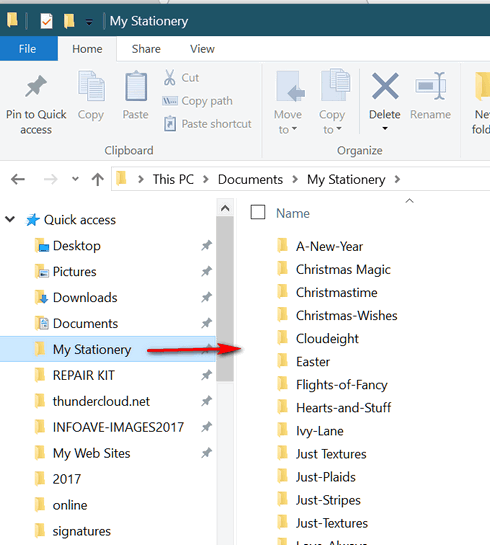
Task: Open the Delete options dropdown arrow
Action: click(x=385, y=129)
